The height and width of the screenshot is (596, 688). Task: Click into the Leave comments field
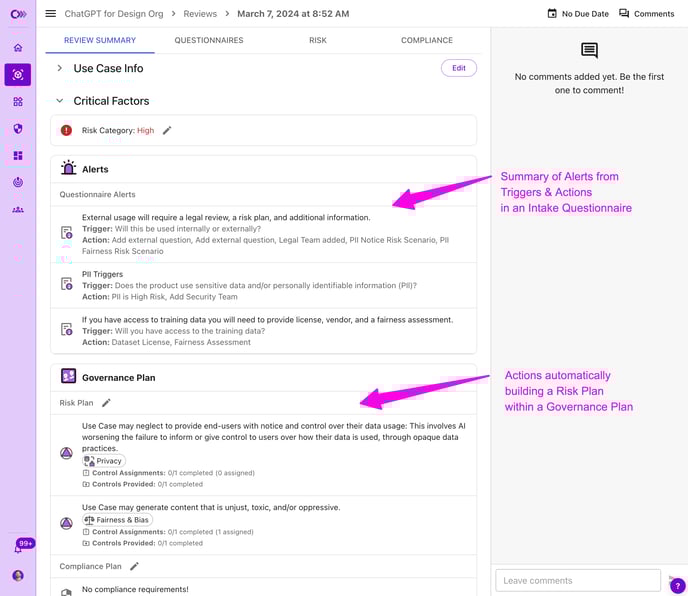[x=578, y=581]
